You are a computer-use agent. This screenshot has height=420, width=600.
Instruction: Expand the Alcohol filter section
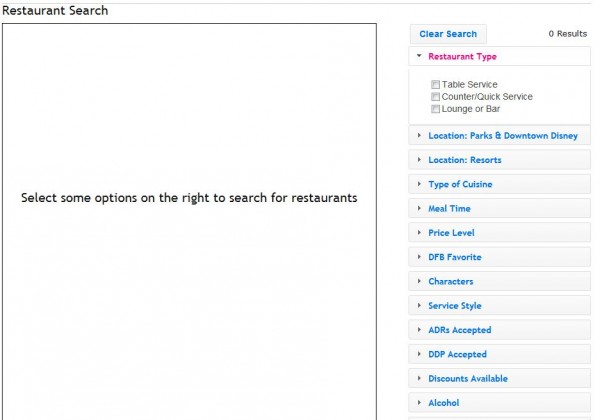443,403
